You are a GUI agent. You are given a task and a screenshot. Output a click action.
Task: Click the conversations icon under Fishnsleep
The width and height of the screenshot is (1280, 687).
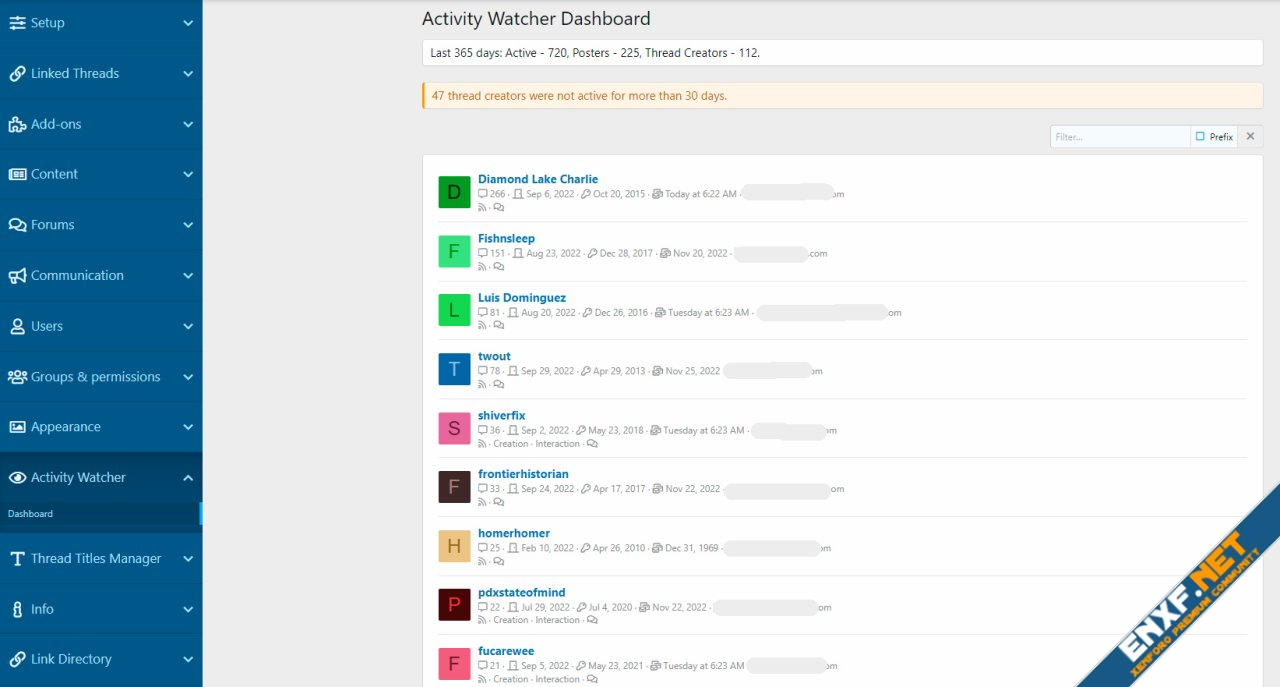(x=499, y=267)
